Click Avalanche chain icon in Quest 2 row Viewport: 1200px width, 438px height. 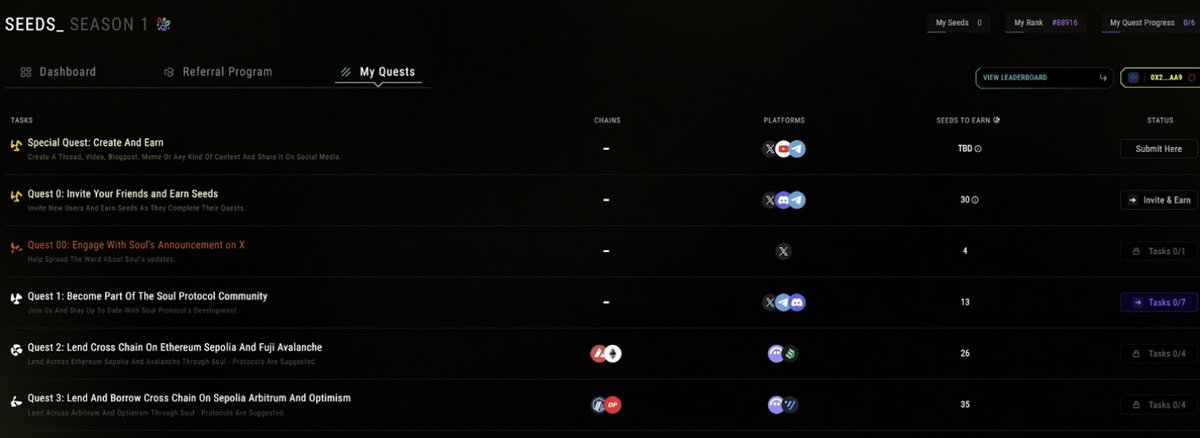[600, 353]
